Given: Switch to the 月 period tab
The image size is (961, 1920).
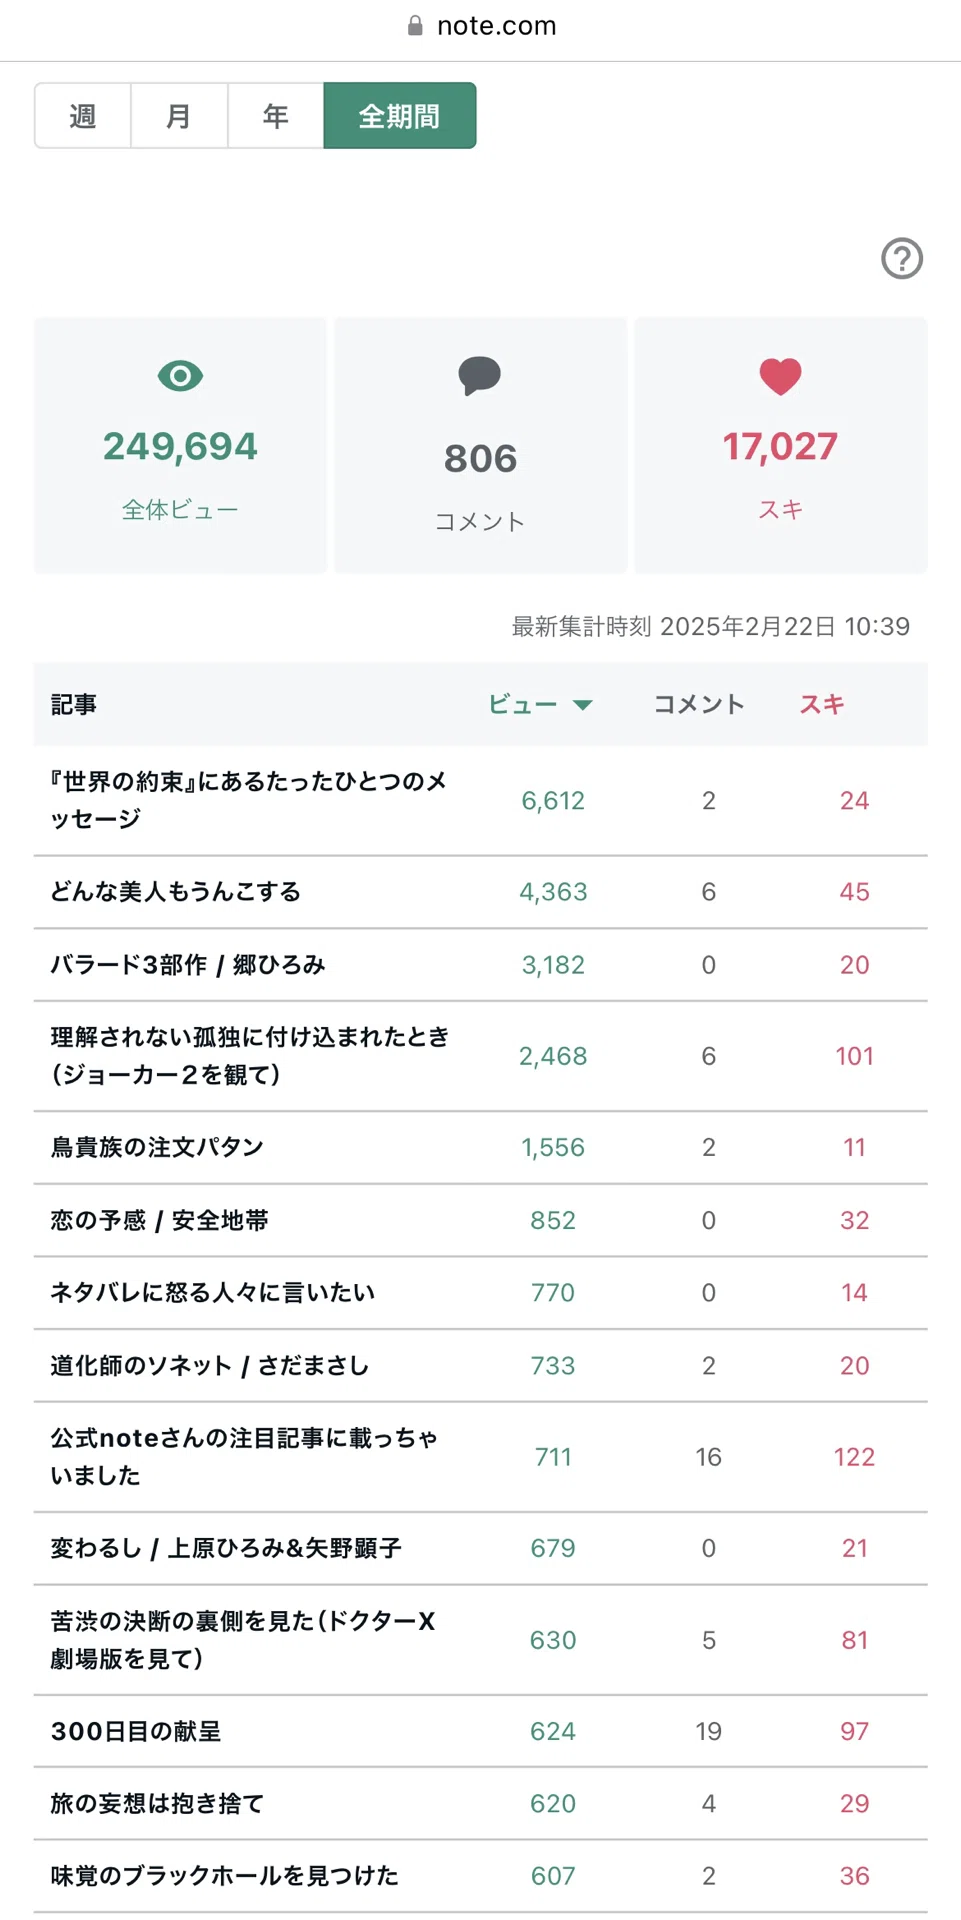Looking at the screenshot, I should pos(179,116).
